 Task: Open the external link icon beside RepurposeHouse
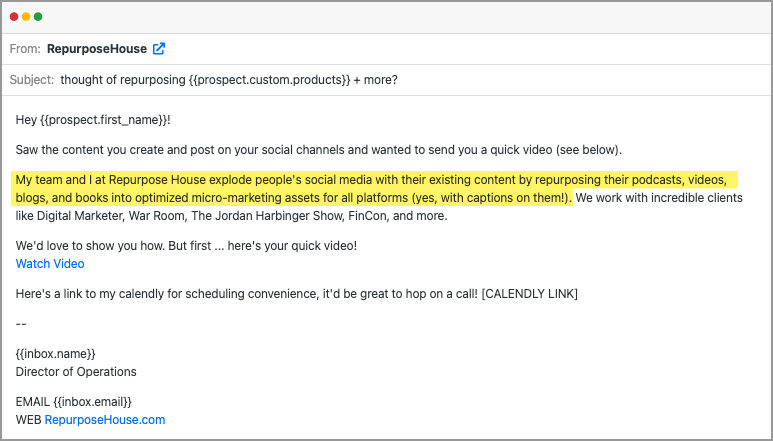pos(159,48)
